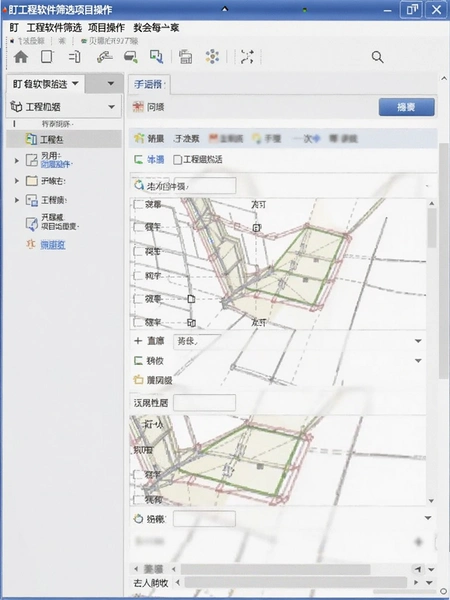Image resolution: width=450 pixels, height=600 pixels.
Task: Click the device icon with green dot
Action: [x=131, y=57]
